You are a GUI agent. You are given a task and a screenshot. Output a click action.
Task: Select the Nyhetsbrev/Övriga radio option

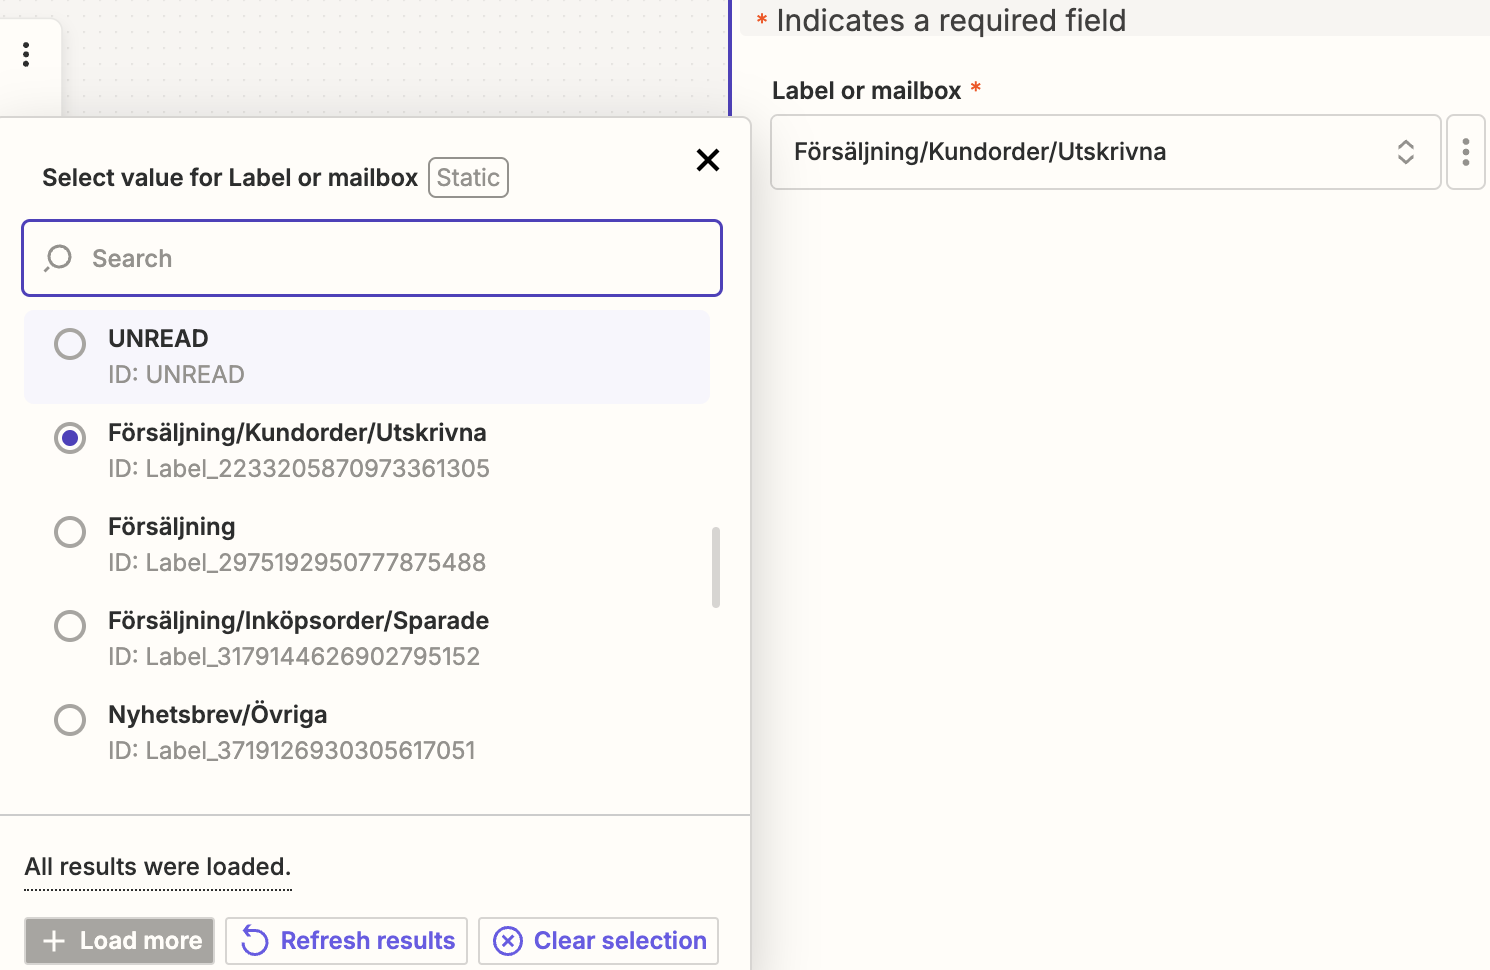coord(70,720)
